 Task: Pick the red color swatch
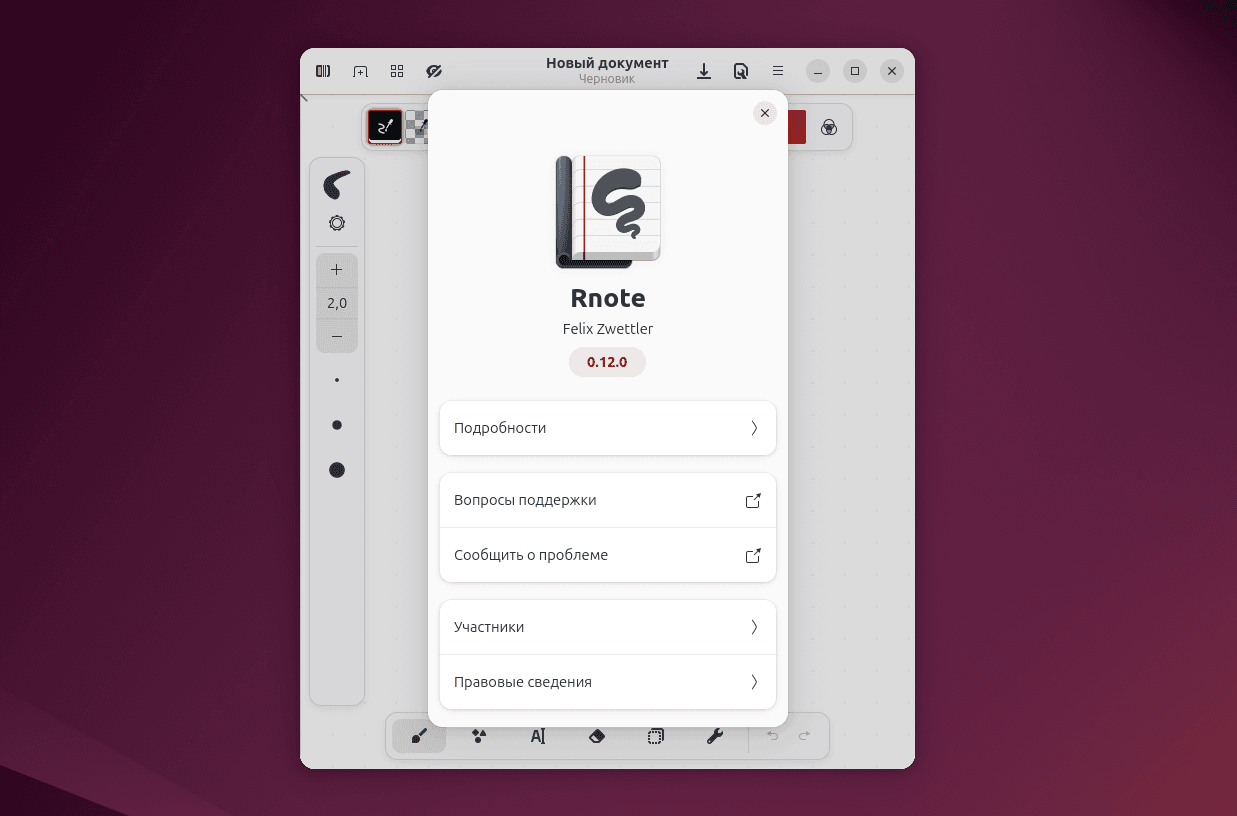pyautogui.click(x=797, y=127)
